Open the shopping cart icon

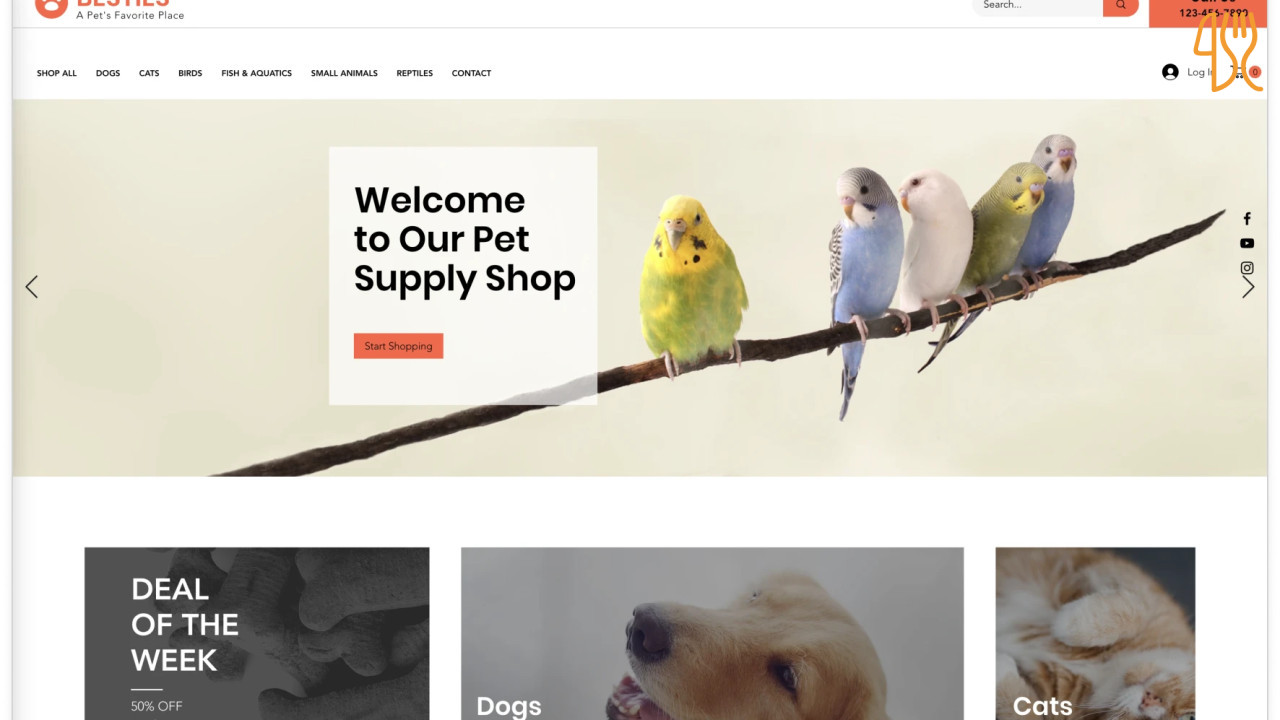point(1240,72)
